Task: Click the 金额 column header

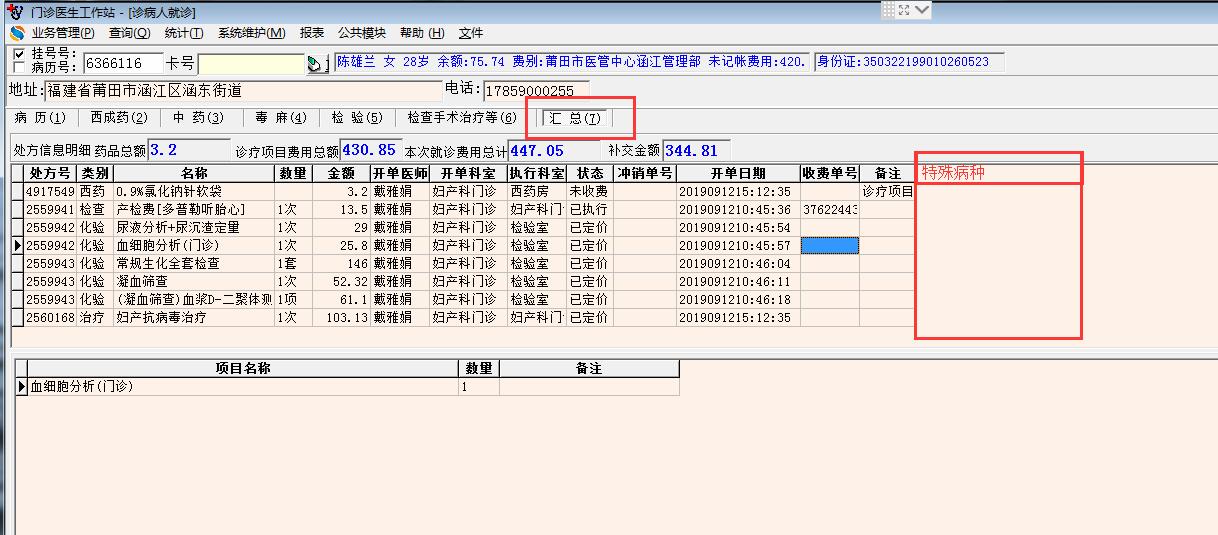Action: (341, 173)
